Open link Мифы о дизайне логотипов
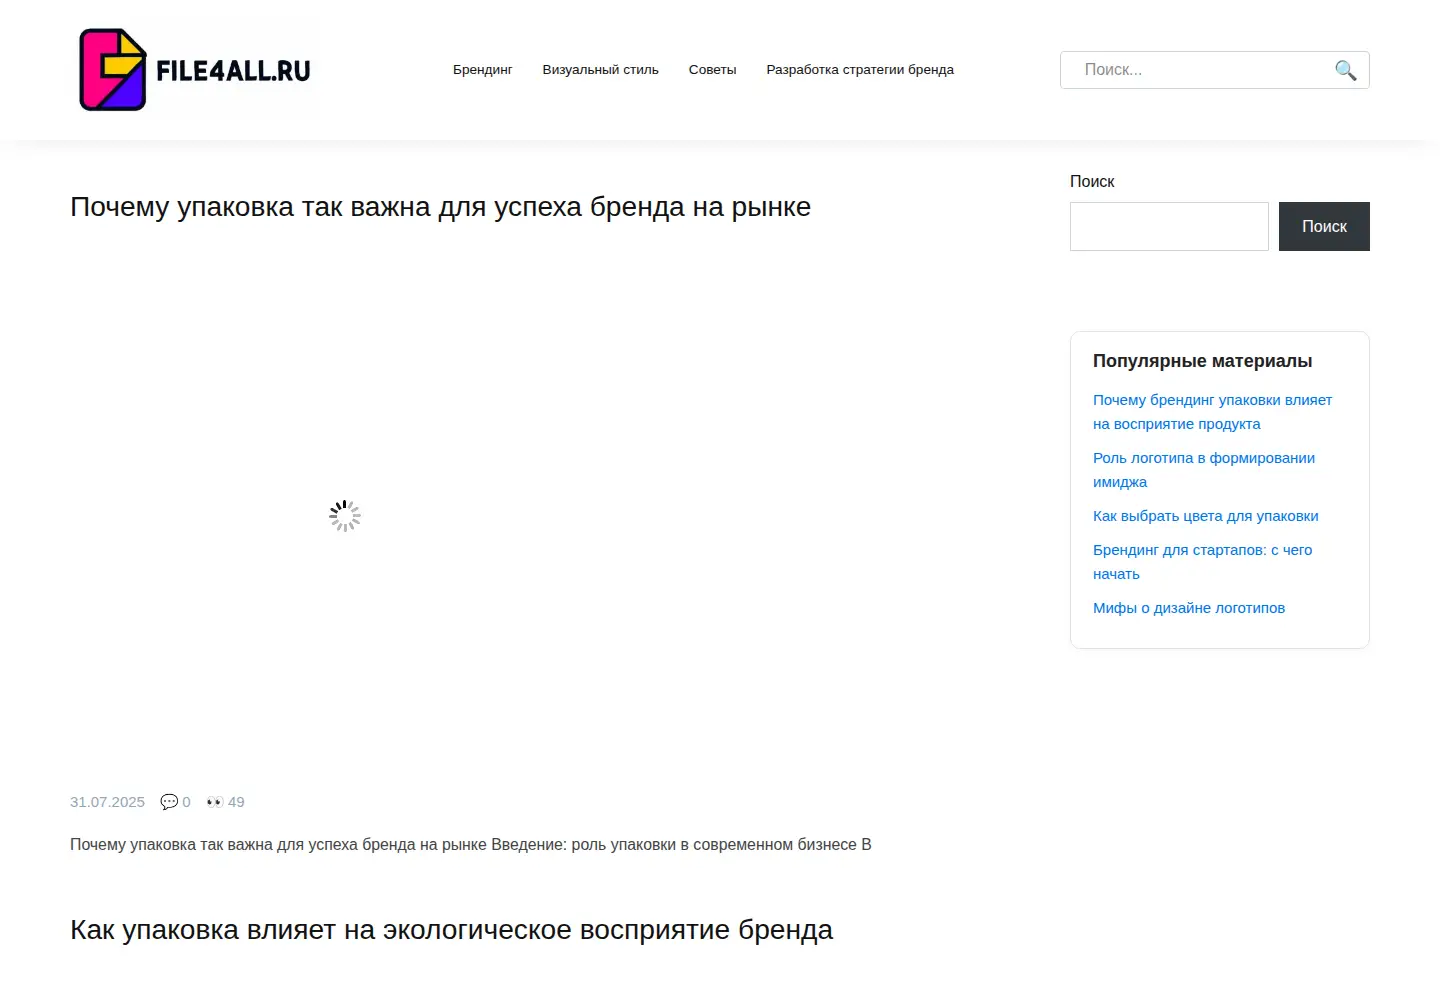The height and width of the screenshot is (1000, 1440). [x=1189, y=608]
